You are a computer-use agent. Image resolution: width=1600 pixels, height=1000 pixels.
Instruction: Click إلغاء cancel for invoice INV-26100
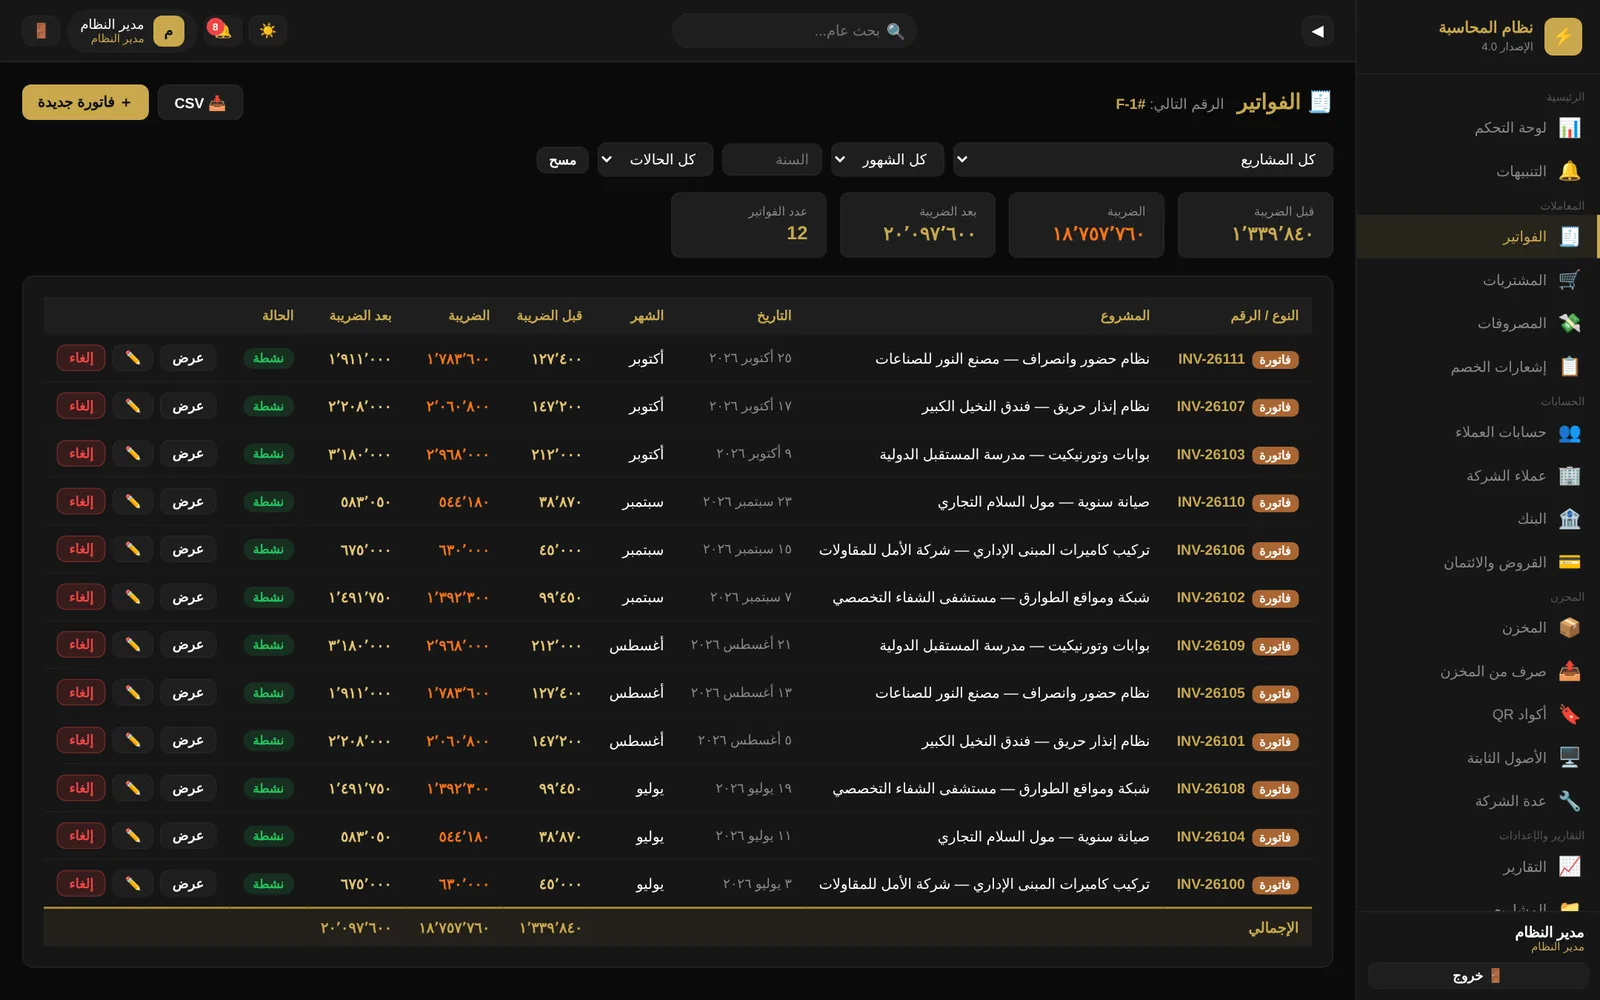coord(81,884)
